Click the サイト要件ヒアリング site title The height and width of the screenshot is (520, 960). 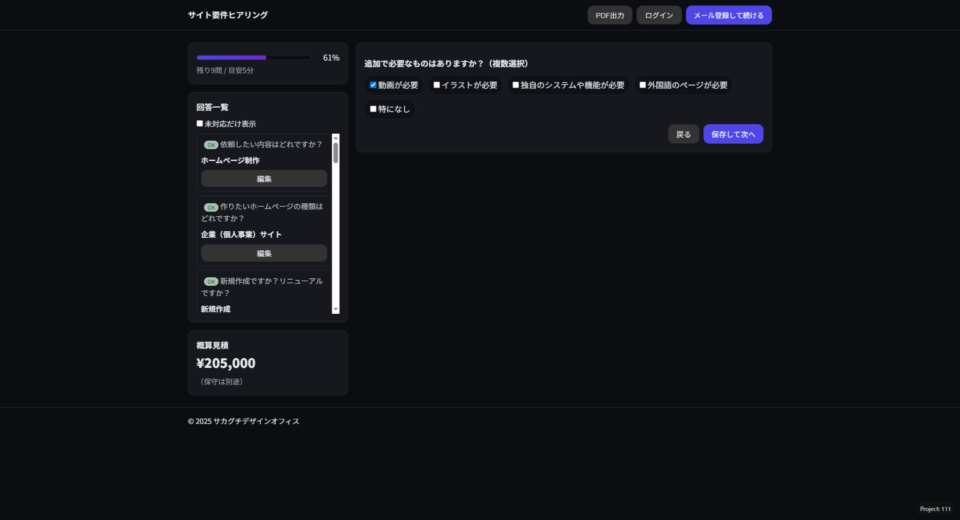click(227, 15)
